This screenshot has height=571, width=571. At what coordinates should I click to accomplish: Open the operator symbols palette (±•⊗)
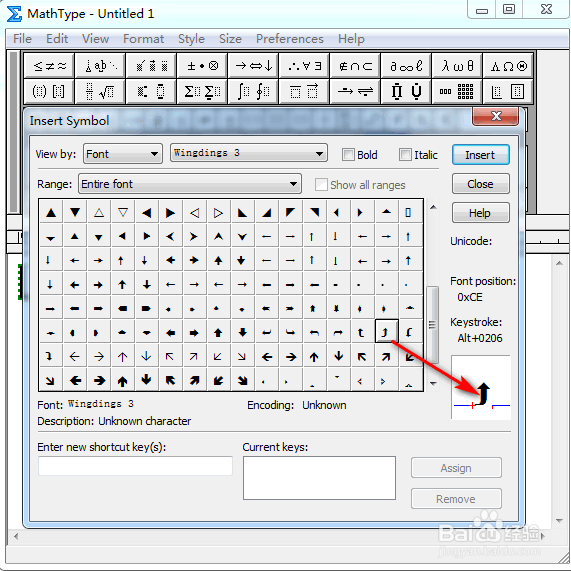[x=202, y=66]
